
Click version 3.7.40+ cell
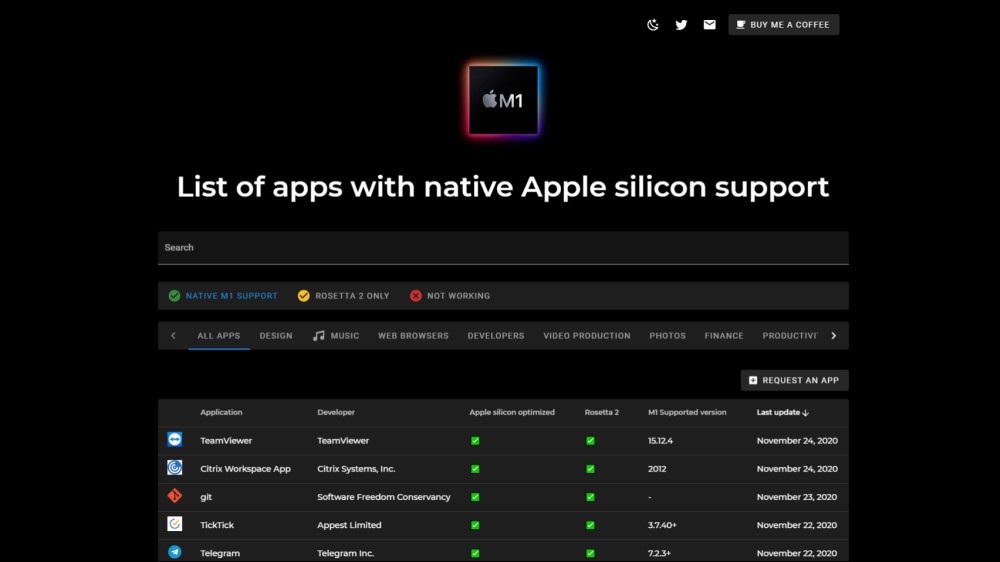pyautogui.click(x=662, y=525)
